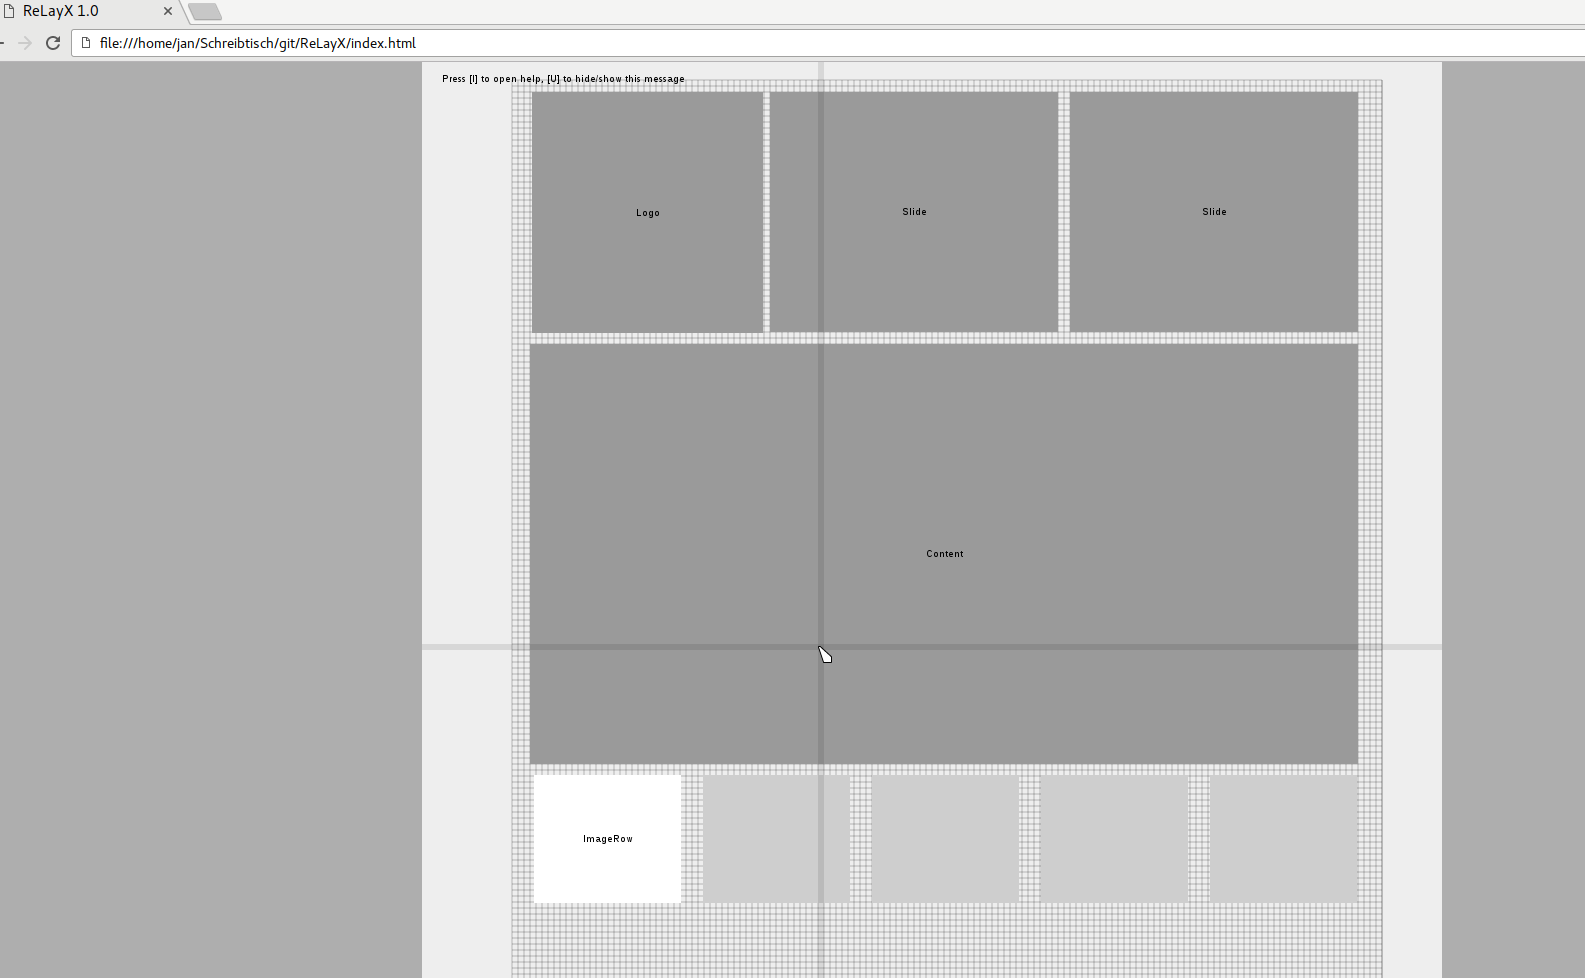This screenshot has width=1585, height=978.
Task: Select the fourth ImageRow placeholder
Action: [1114, 839]
